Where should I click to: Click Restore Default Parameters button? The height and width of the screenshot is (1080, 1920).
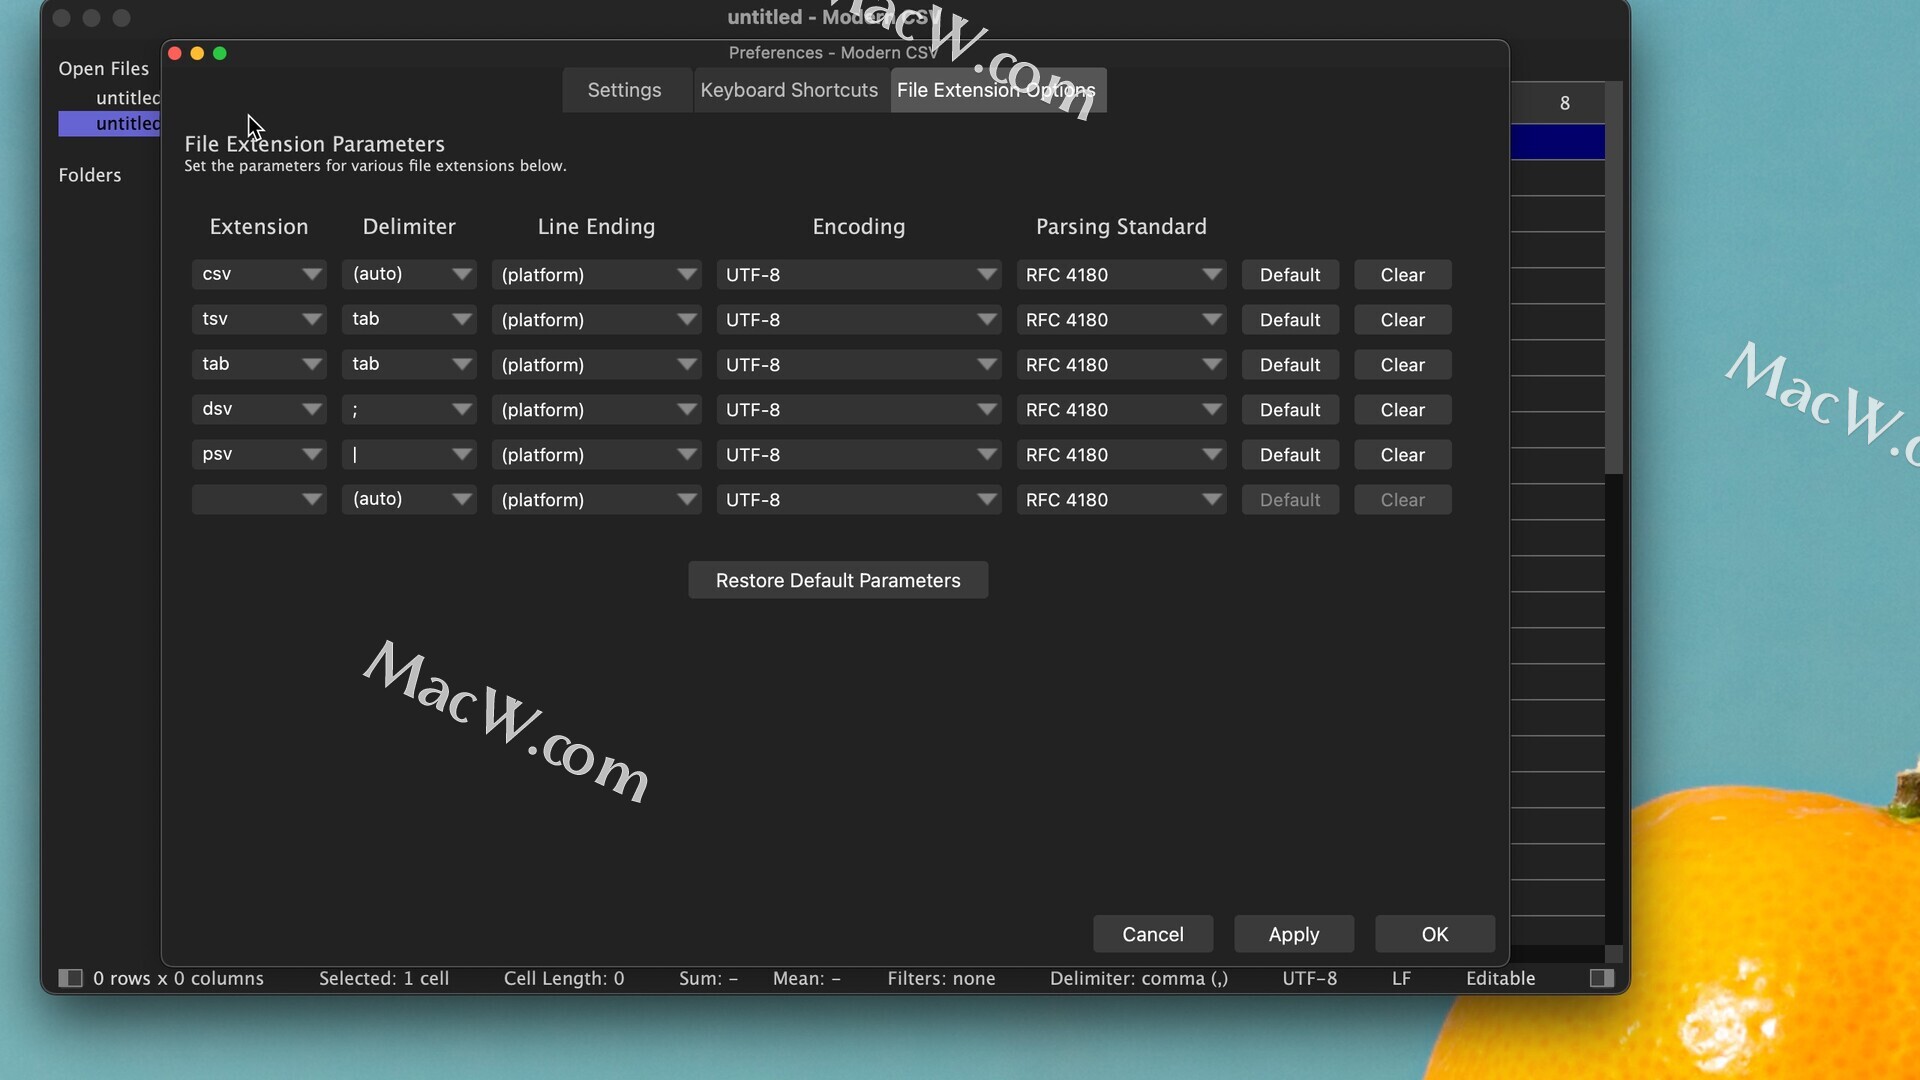(x=838, y=580)
